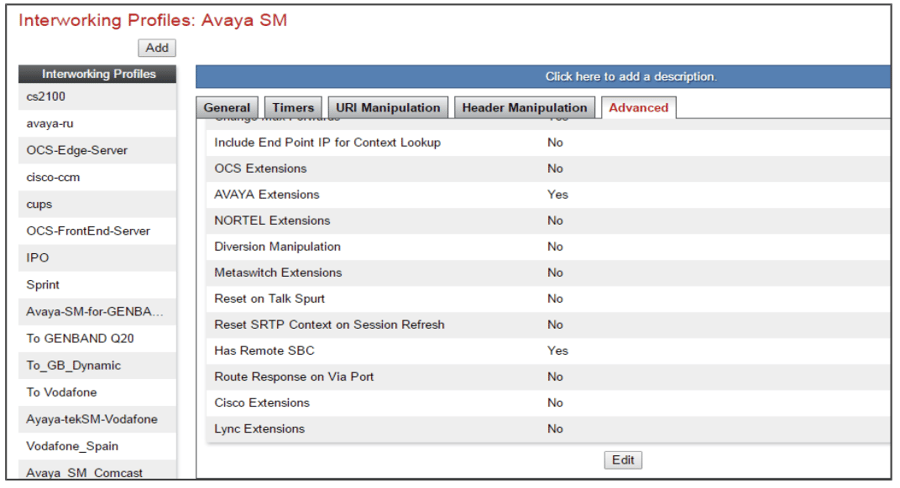Click the No value for OCS Extensions
Screen dimensions: 900x488
tap(555, 169)
